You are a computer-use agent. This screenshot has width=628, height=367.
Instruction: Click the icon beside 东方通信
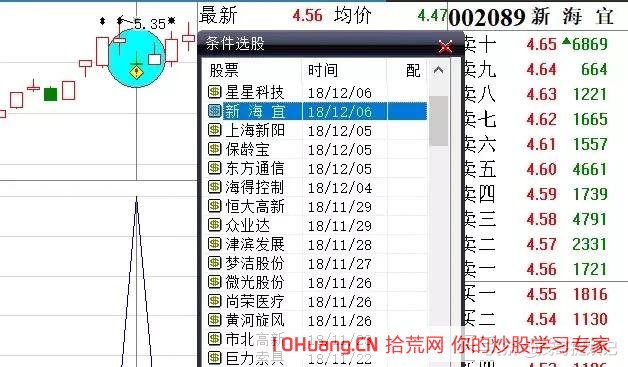pos(215,168)
